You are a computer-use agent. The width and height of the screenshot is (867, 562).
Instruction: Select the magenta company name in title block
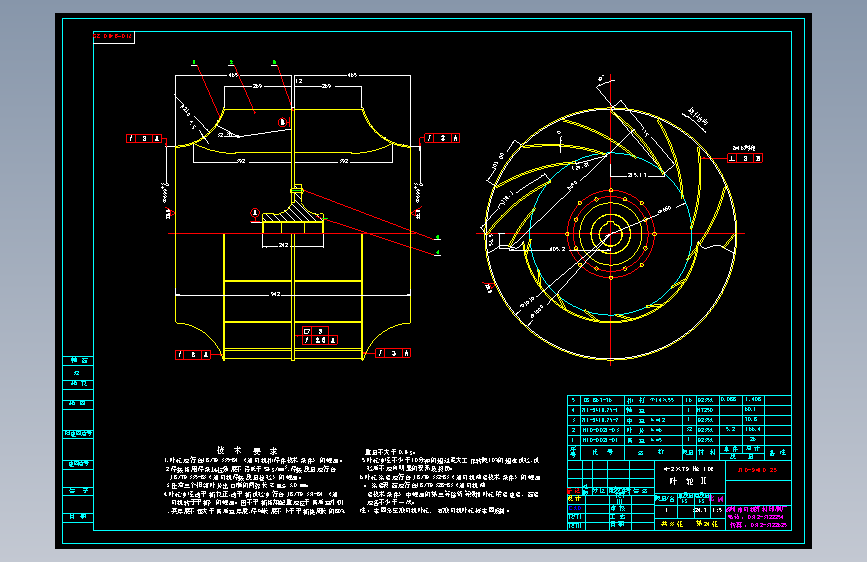[758, 509]
